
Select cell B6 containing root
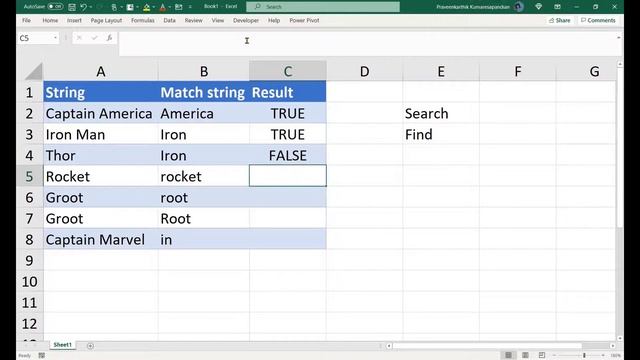[x=204, y=198]
